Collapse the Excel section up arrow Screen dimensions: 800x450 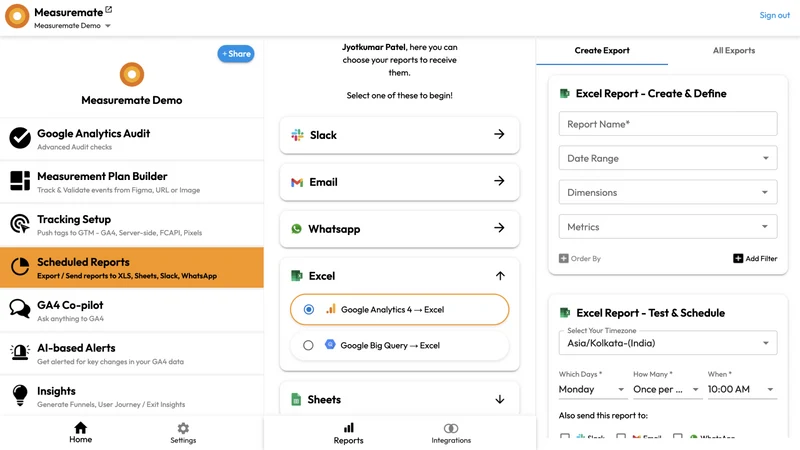click(x=500, y=276)
